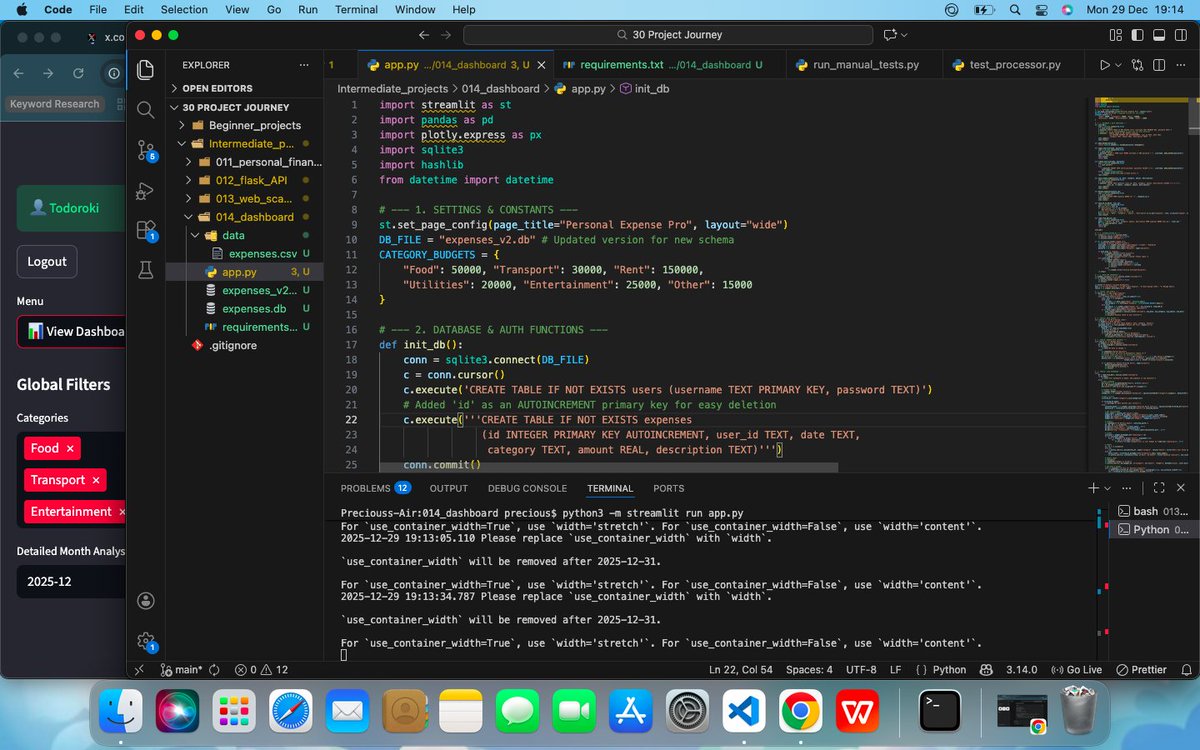Go forward with the title bar arrow
Screen dimensions: 1200x750
(x=445, y=35)
